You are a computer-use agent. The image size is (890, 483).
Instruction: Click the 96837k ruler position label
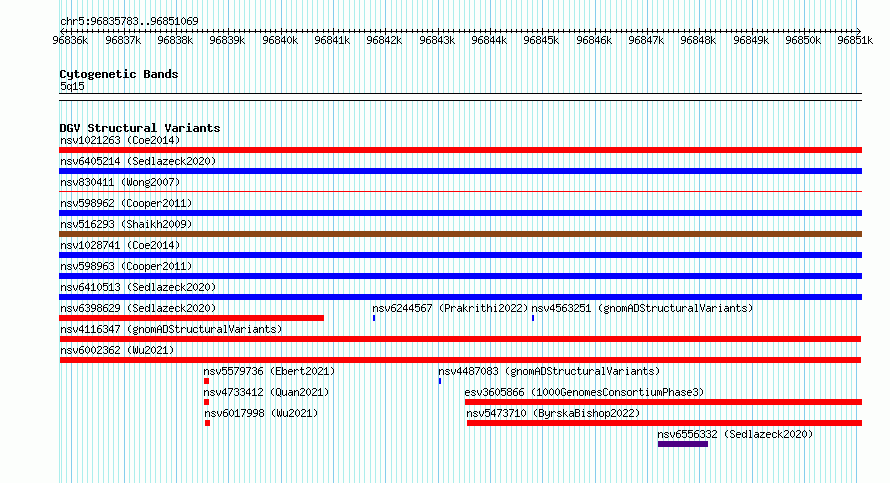[123, 40]
